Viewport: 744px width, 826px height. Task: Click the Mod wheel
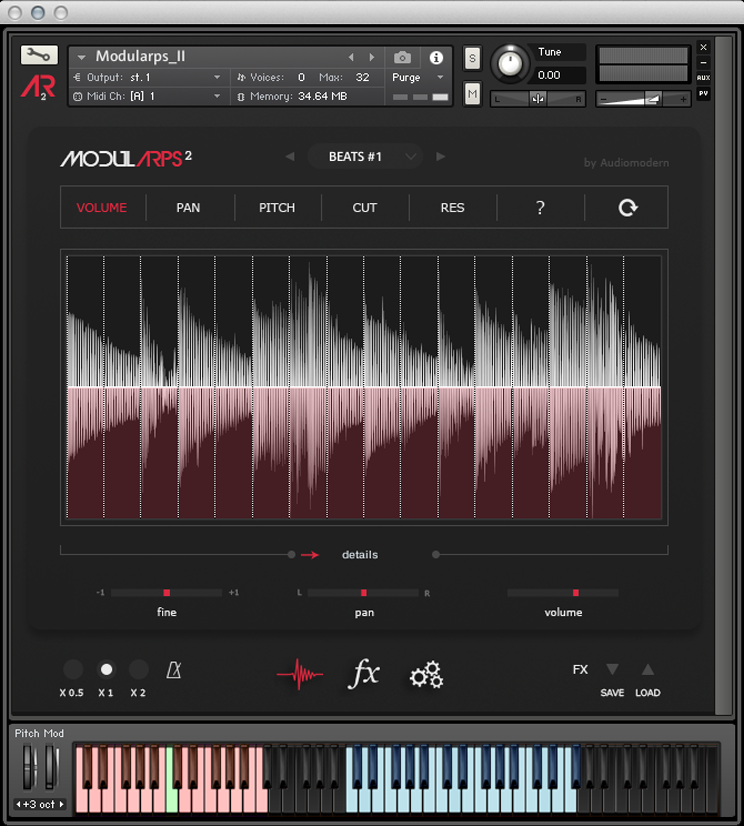pyautogui.click(x=51, y=766)
